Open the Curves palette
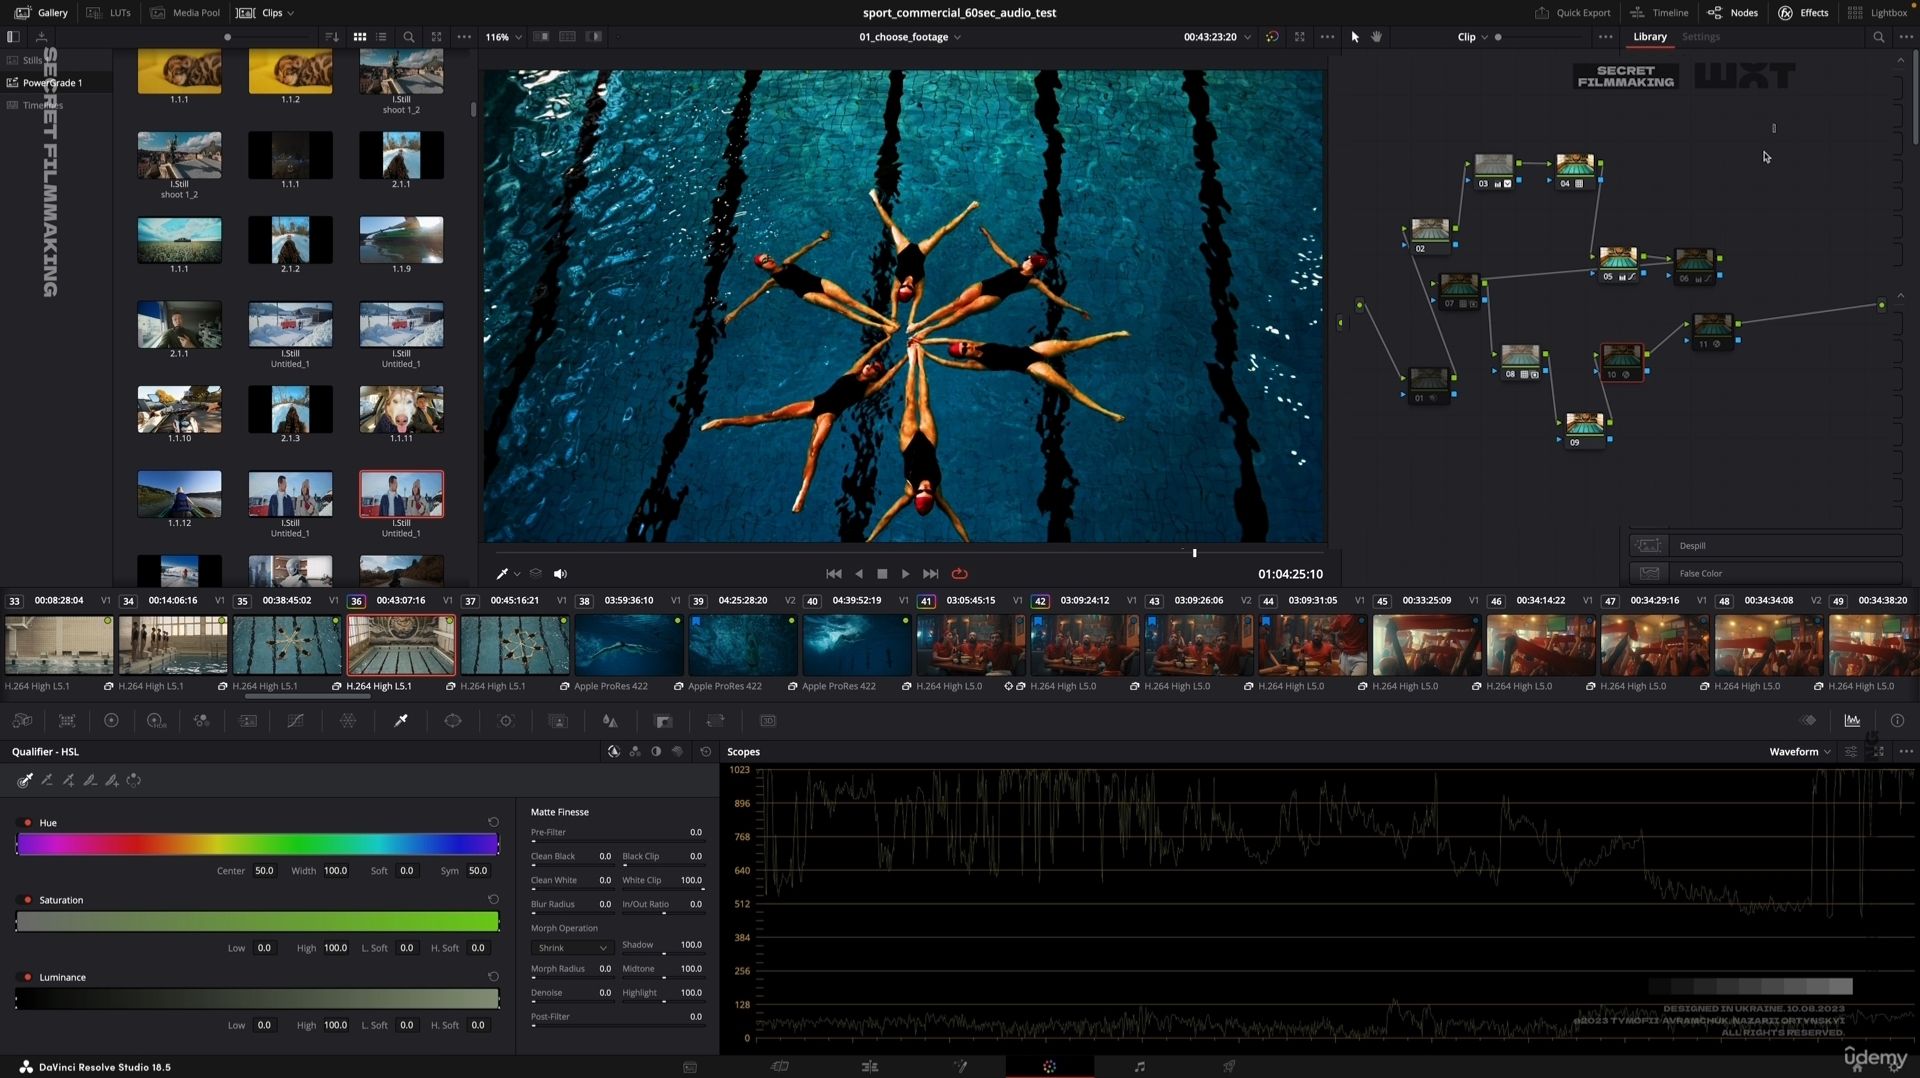1920x1078 pixels. pyautogui.click(x=295, y=721)
